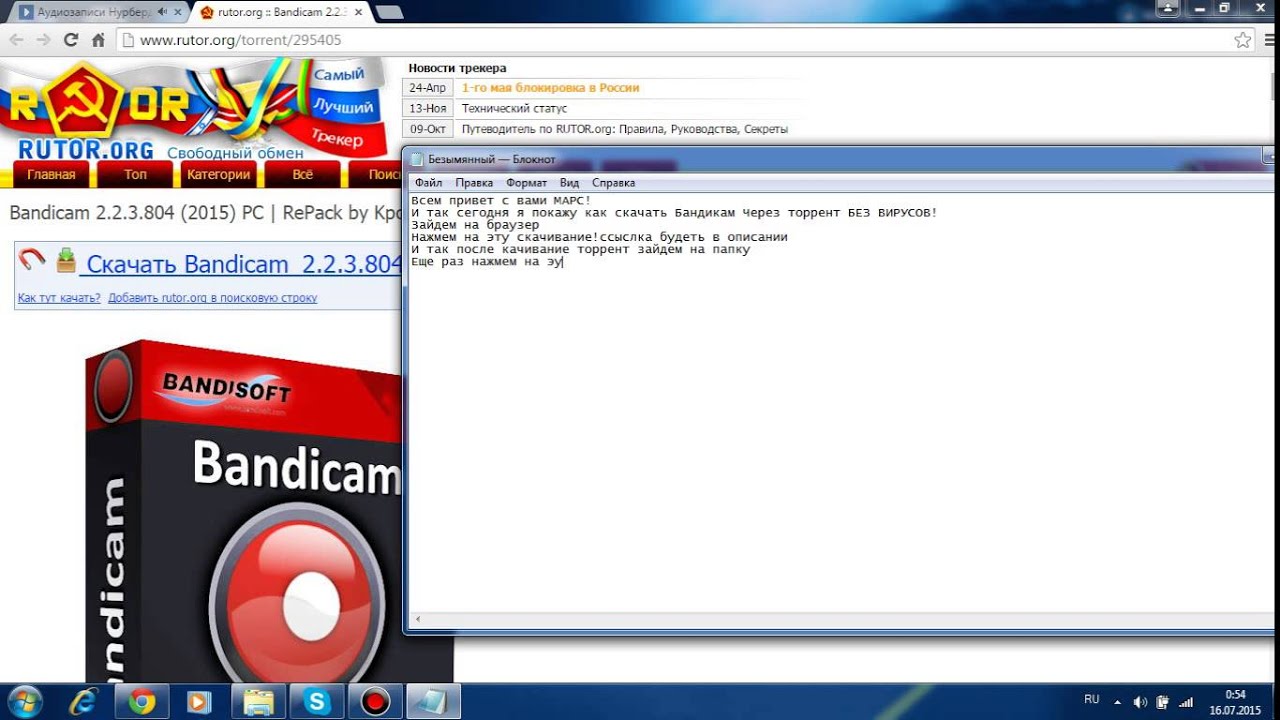Open Chrome's menu hamburger icon

pos(1270,40)
